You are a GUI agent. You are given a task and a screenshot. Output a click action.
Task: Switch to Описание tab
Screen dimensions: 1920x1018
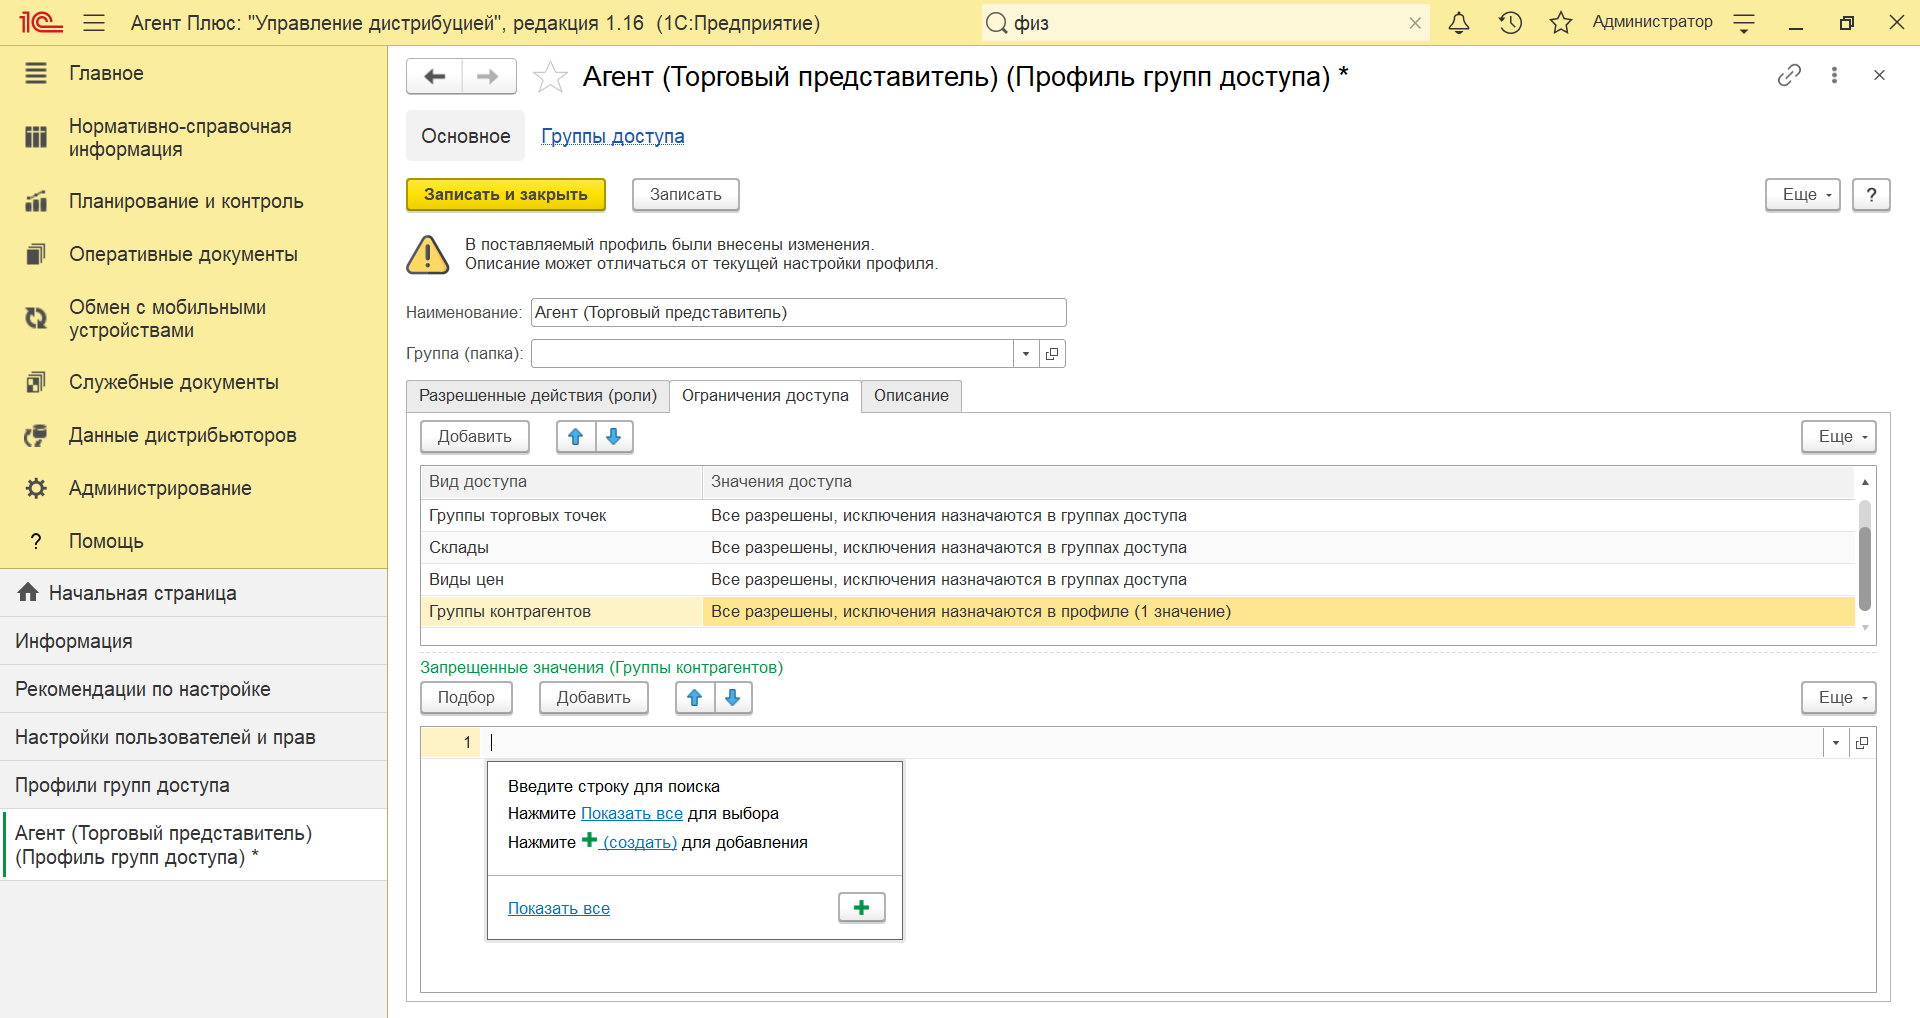click(x=911, y=396)
